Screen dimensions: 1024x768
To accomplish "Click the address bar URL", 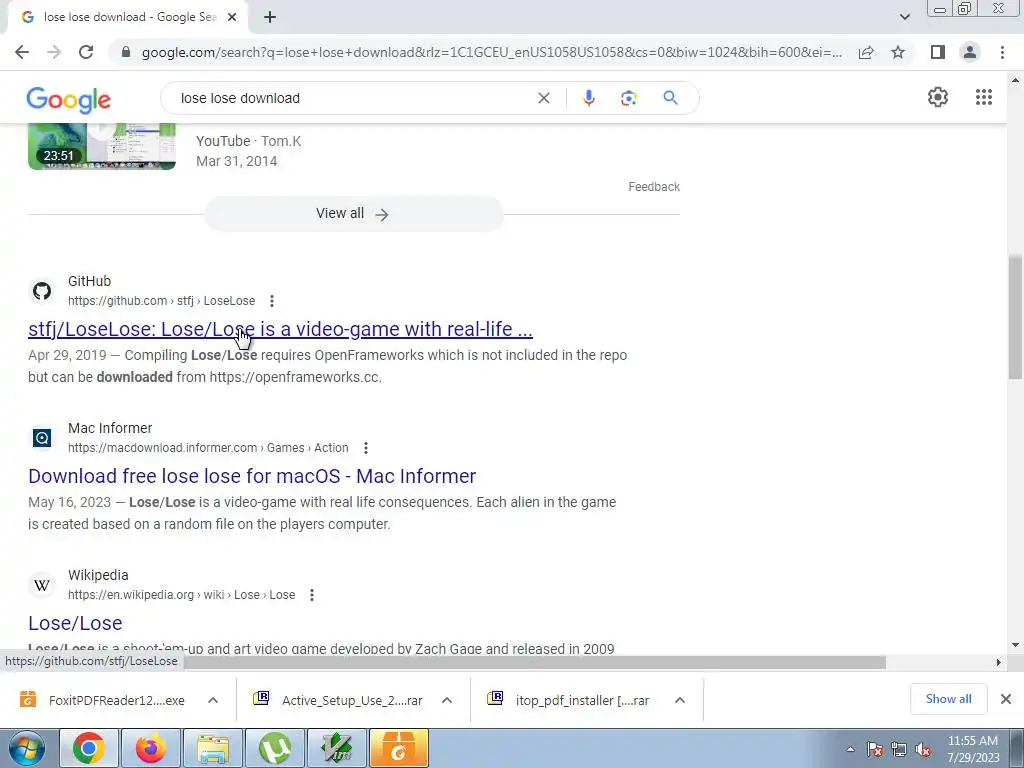I will [491, 52].
